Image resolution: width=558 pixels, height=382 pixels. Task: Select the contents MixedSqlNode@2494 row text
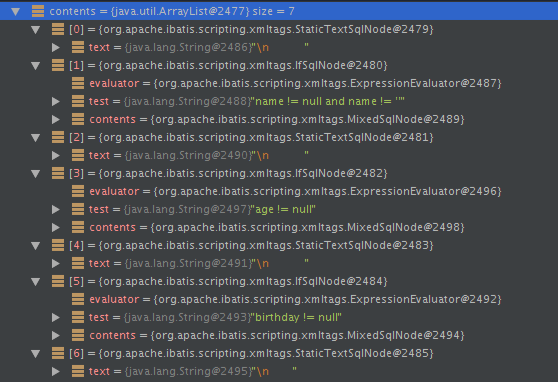click(277, 335)
